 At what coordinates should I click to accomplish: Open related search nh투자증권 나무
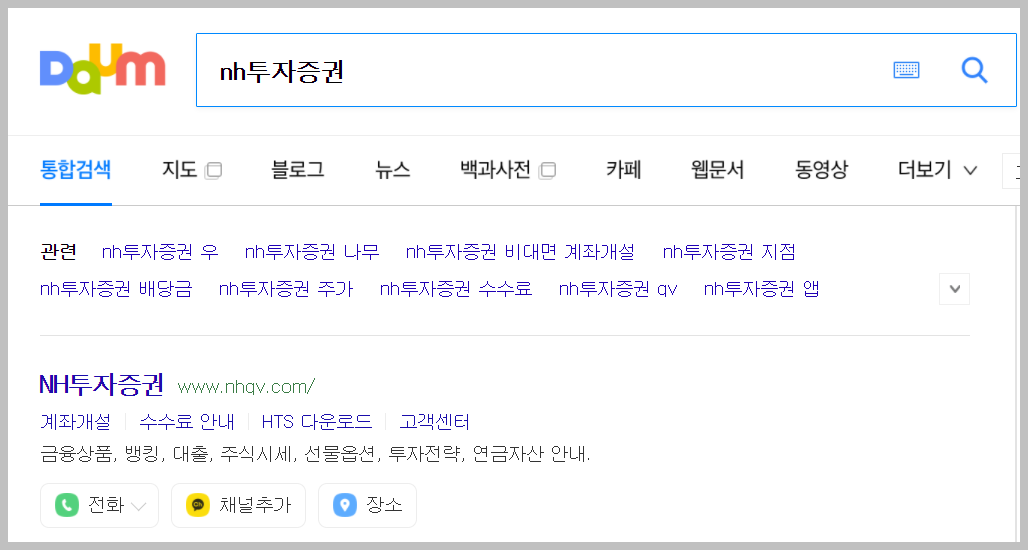click(x=312, y=252)
